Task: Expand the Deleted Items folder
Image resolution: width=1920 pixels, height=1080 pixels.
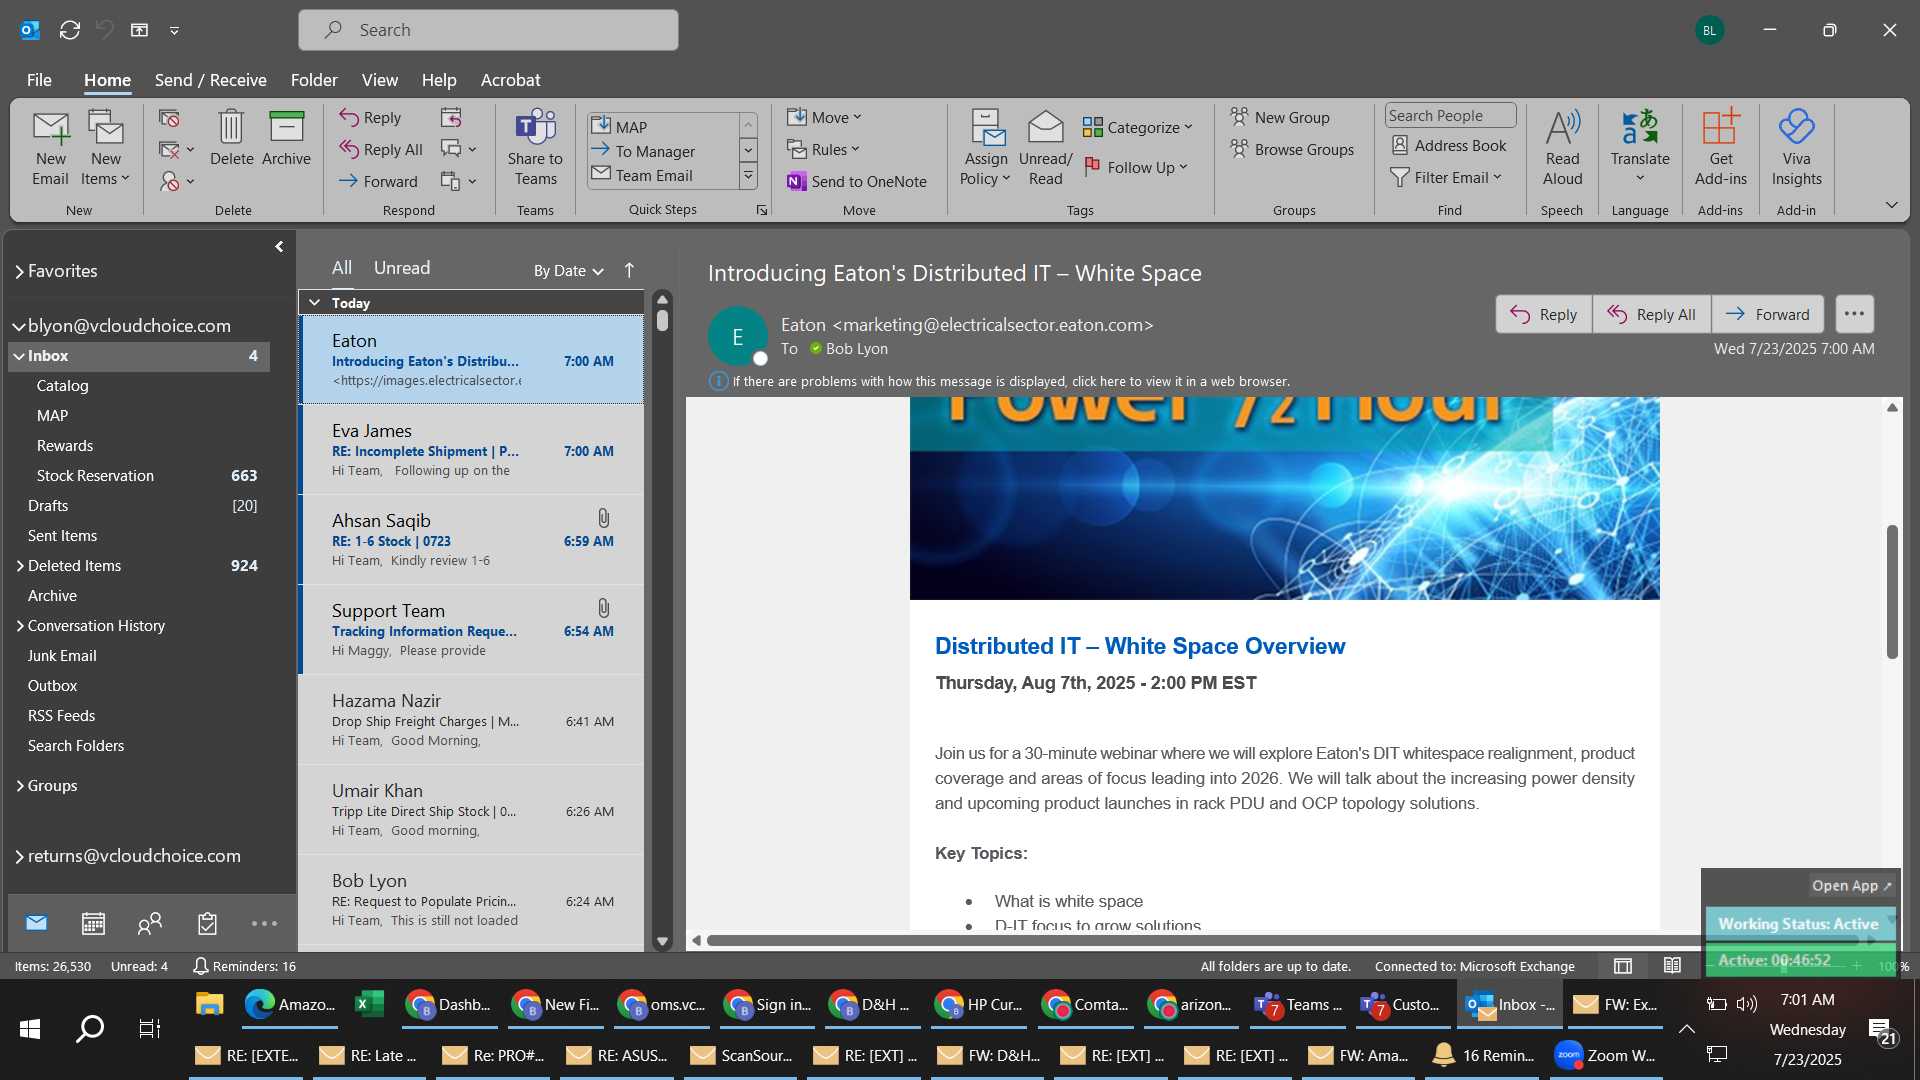Action: [19, 566]
